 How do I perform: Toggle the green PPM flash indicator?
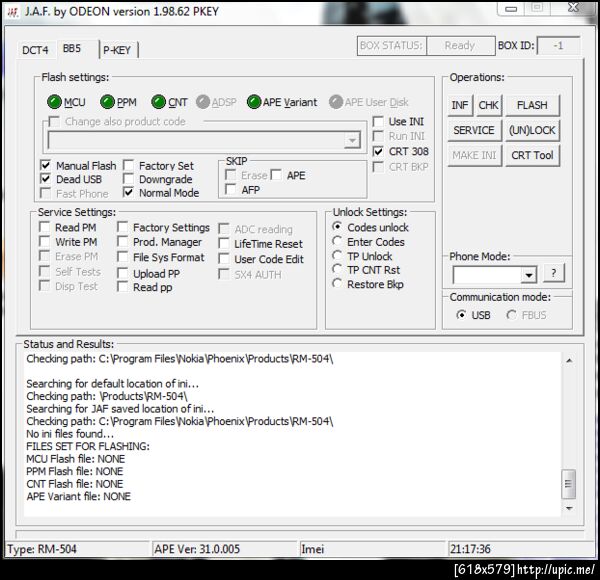(x=107, y=102)
